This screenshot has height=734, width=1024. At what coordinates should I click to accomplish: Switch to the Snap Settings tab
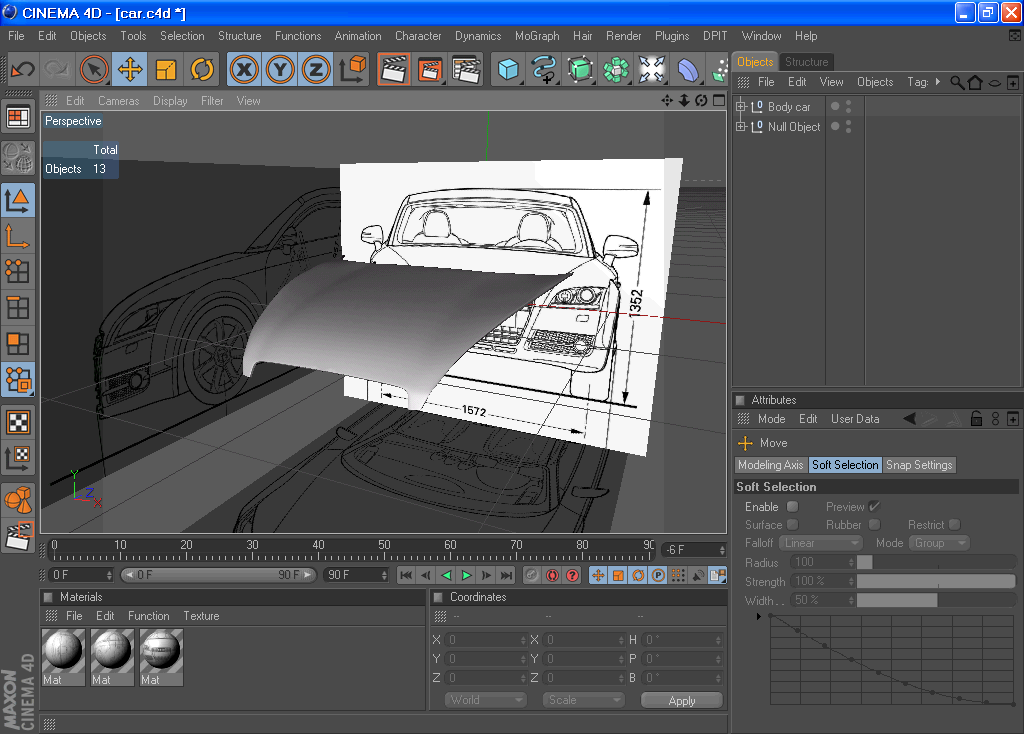coord(919,465)
